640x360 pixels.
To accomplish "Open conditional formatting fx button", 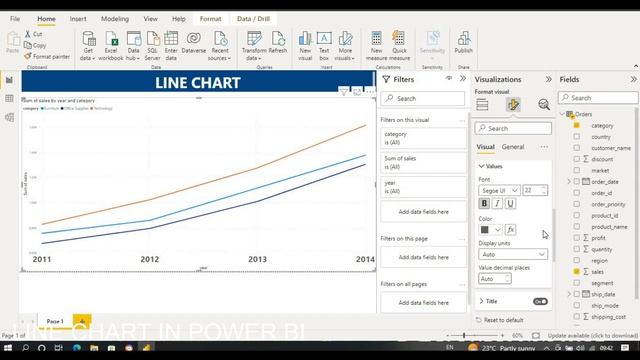I will pos(510,230).
